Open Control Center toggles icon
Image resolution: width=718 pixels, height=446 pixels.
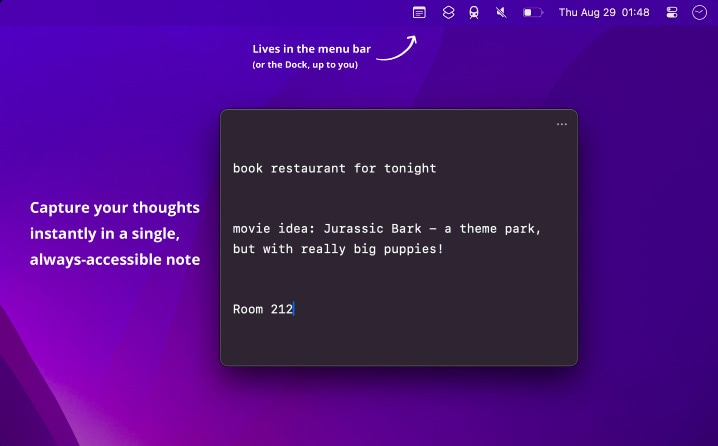pos(672,12)
